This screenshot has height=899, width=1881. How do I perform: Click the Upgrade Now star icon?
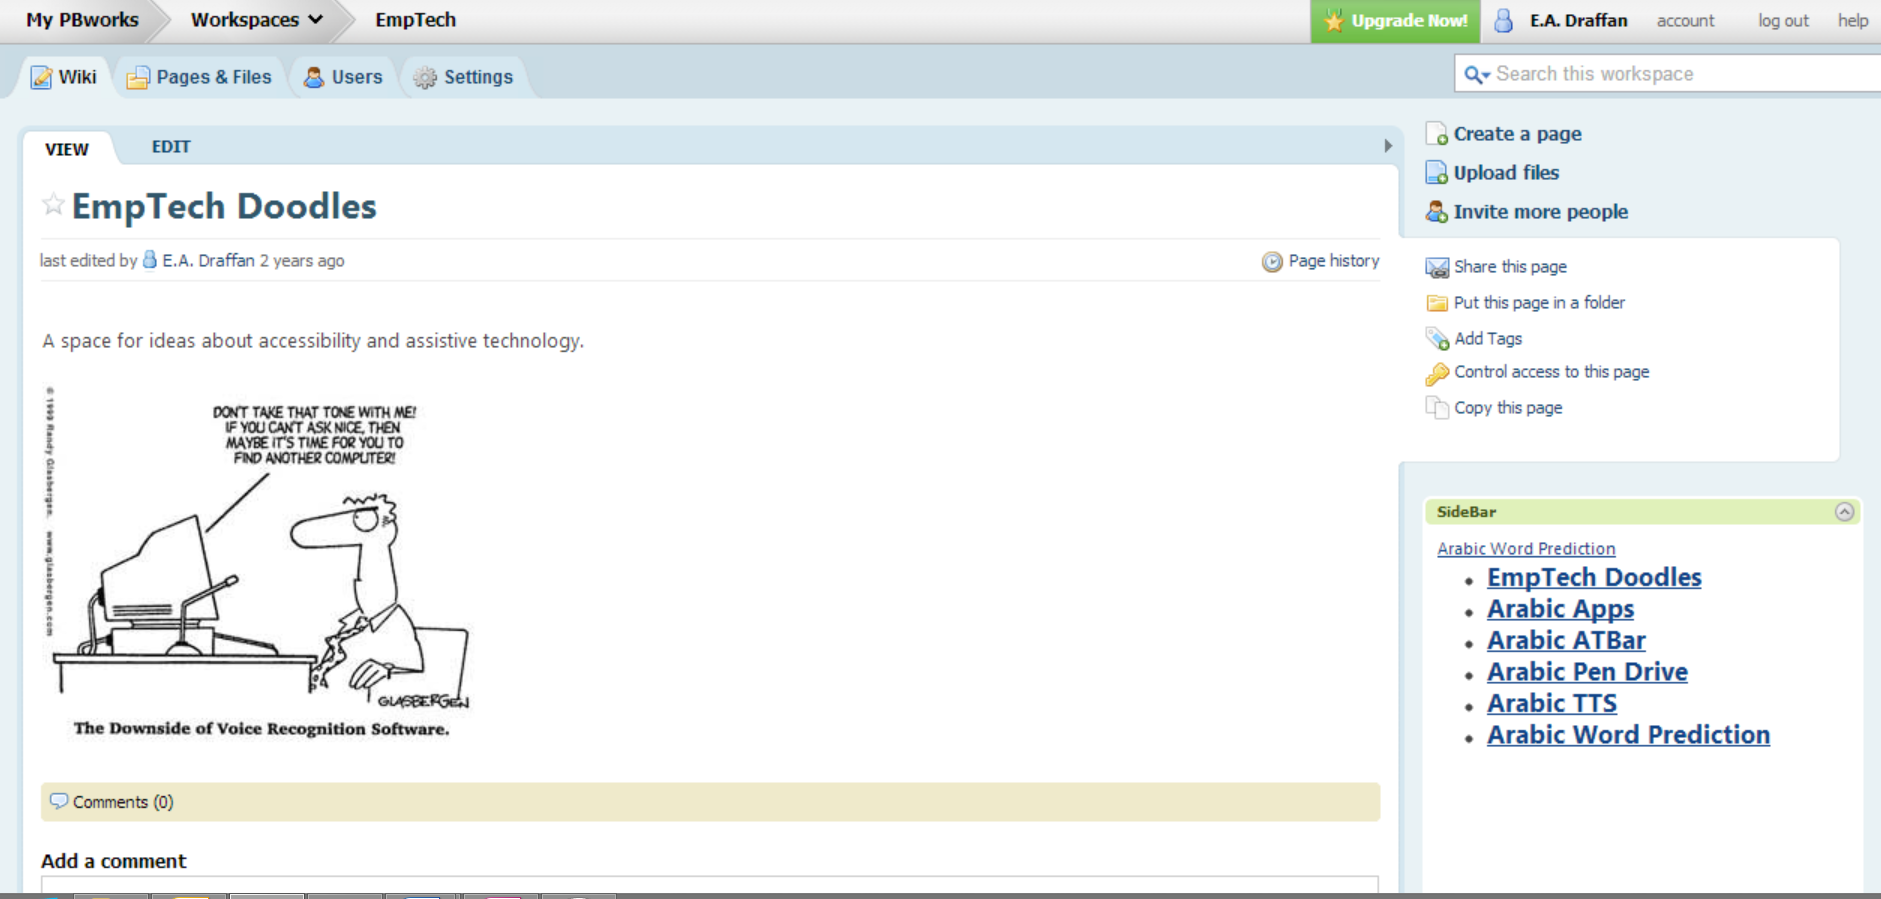(1334, 20)
